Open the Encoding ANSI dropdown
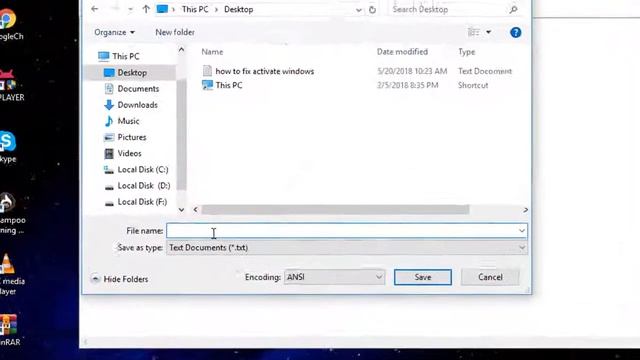The height and width of the screenshot is (360, 640). pyautogui.click(x=334, y=277)
